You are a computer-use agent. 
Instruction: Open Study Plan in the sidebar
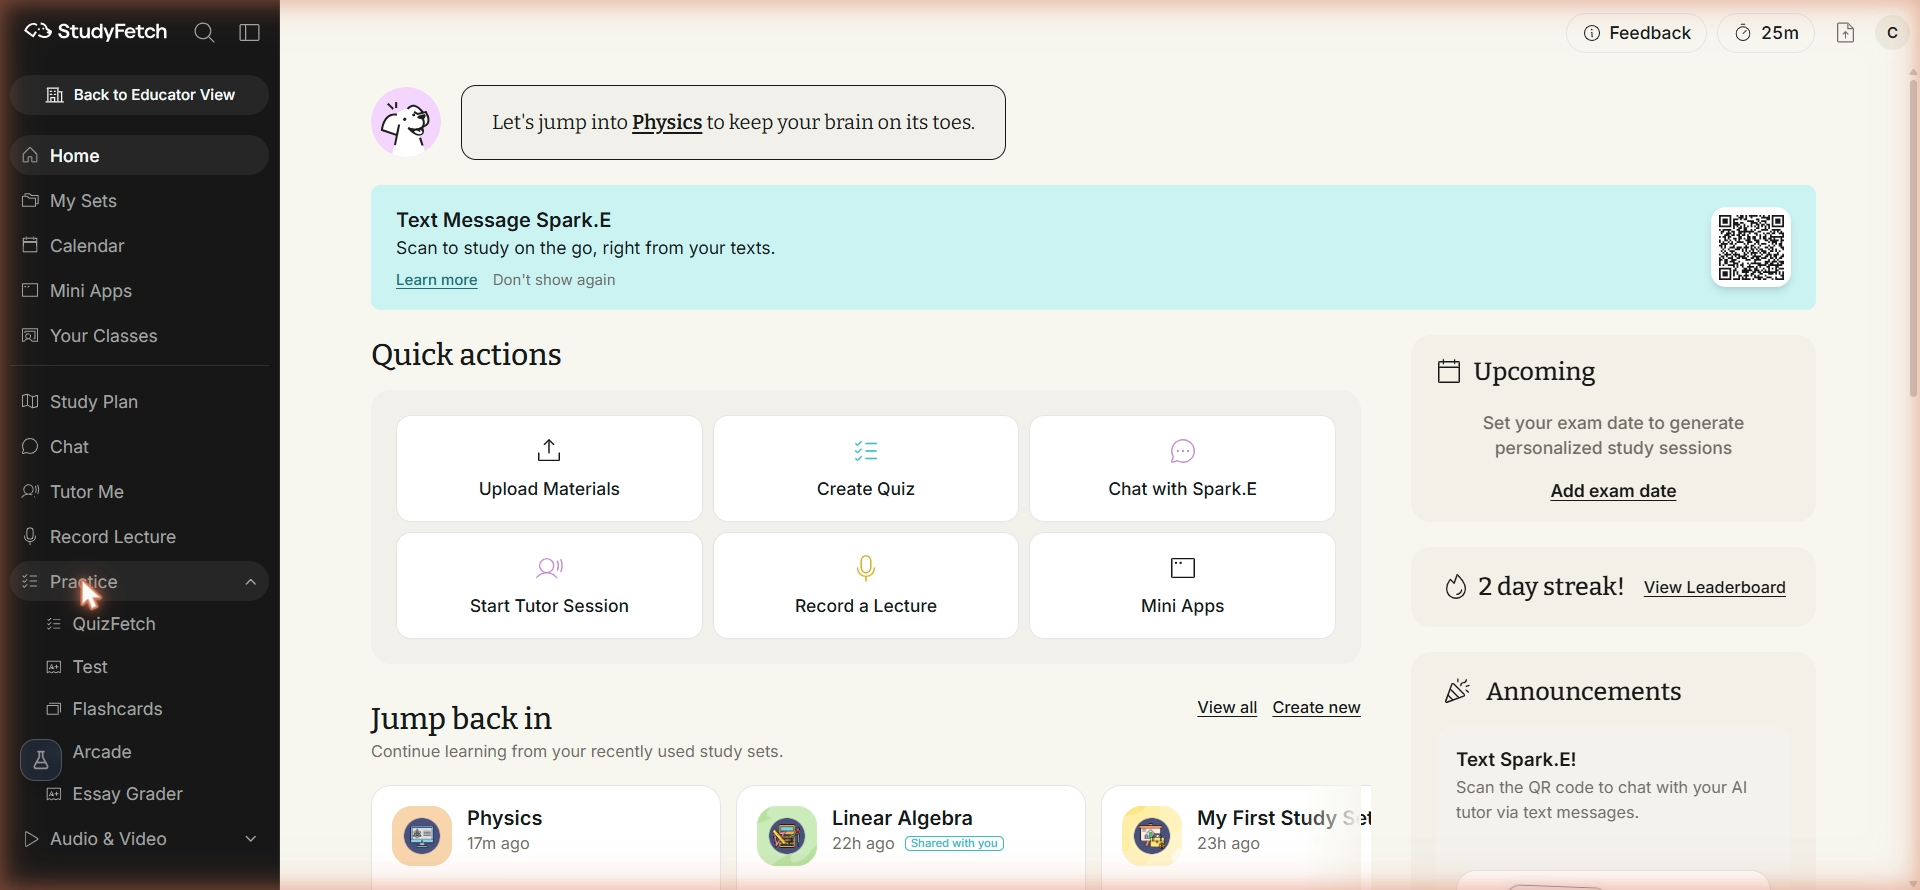click(139, 401)
